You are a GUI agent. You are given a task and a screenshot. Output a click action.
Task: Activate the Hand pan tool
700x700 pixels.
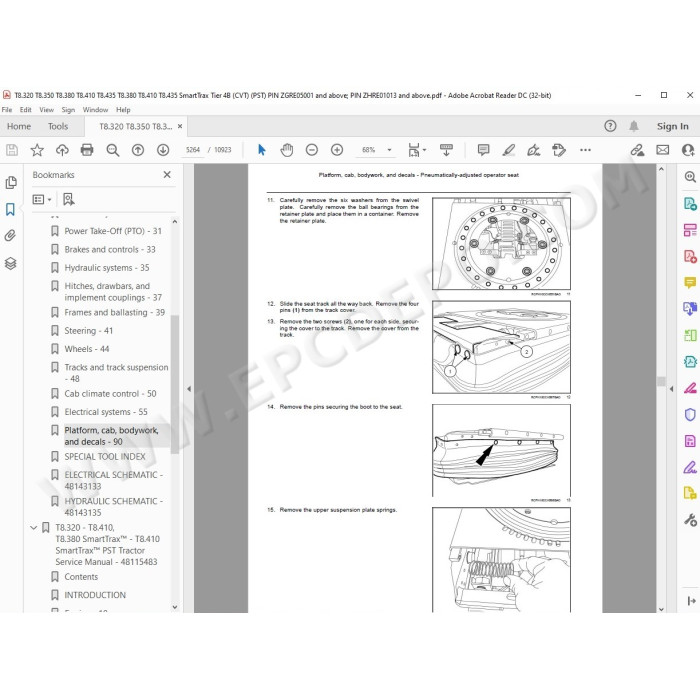(287, 150)
